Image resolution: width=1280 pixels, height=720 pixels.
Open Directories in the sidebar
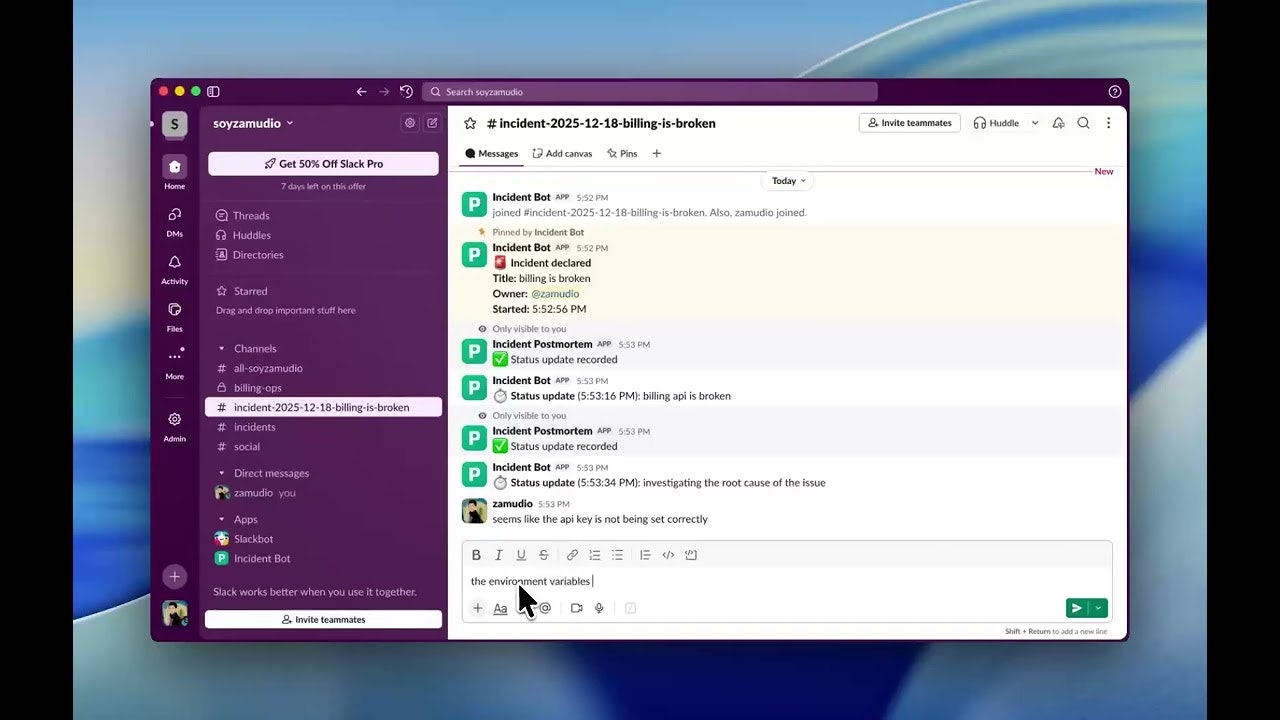pyautogui.click(x=324, y=255)
